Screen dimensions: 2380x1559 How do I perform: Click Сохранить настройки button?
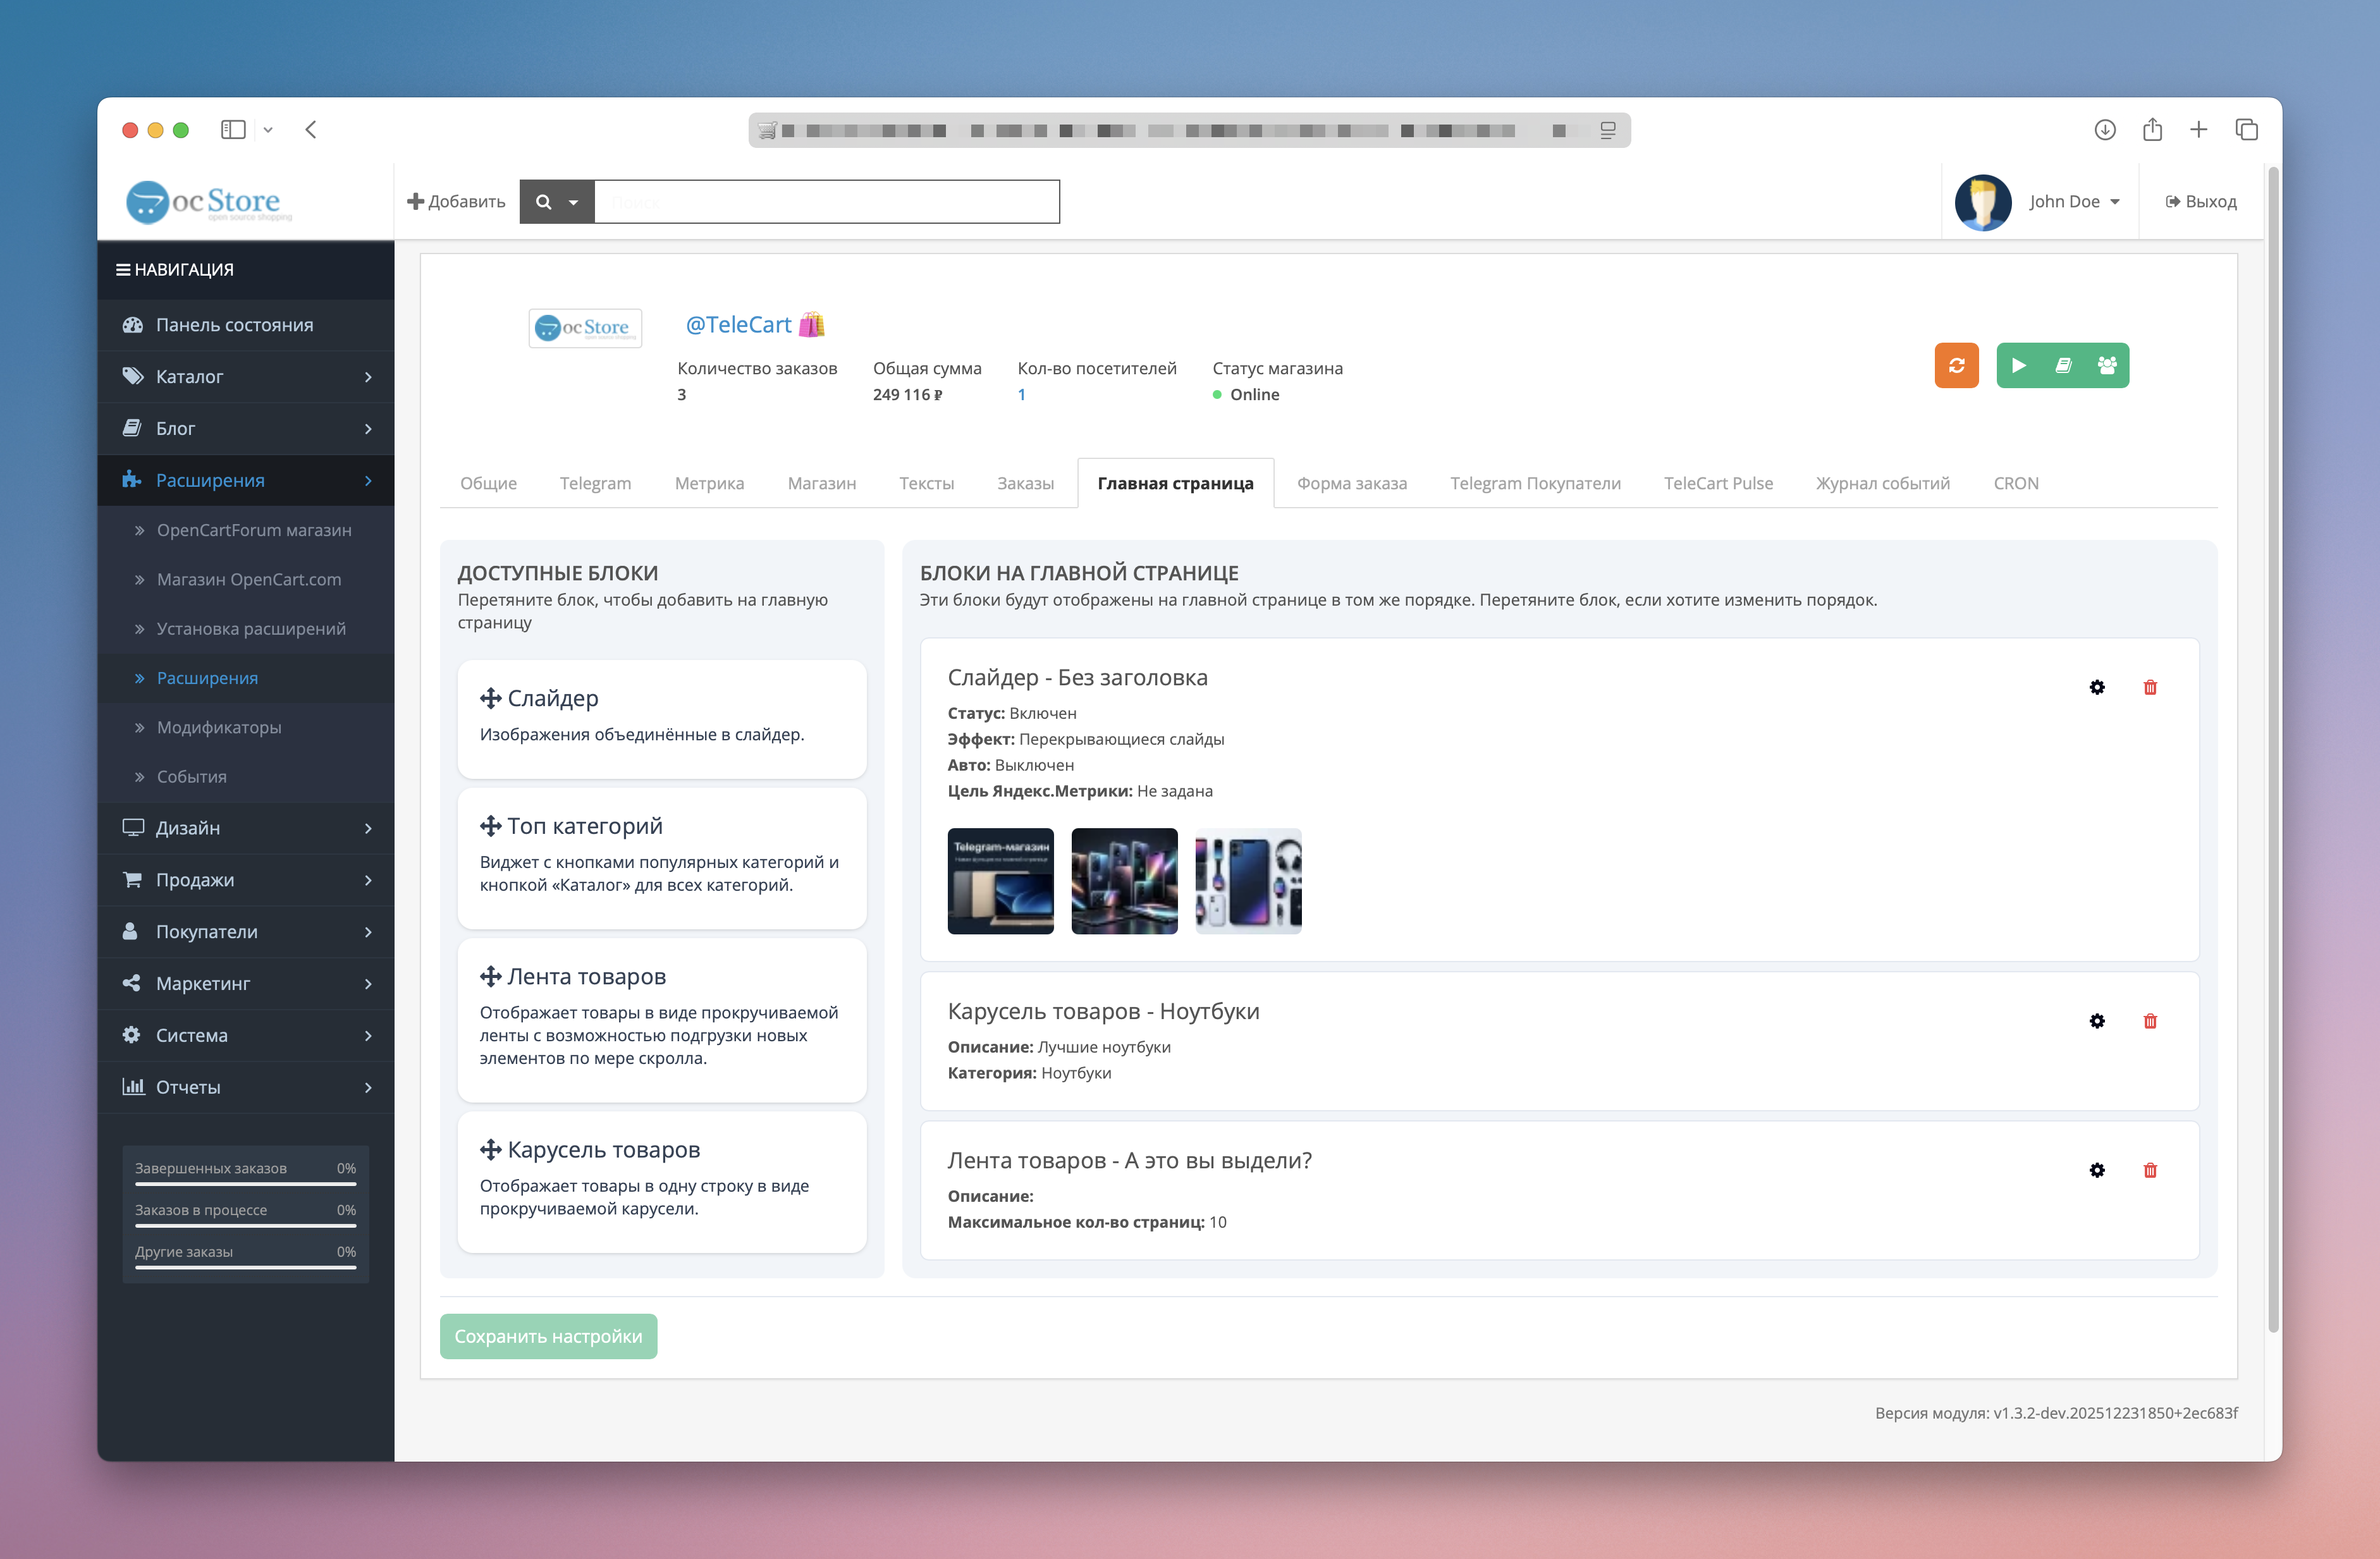548,1336
